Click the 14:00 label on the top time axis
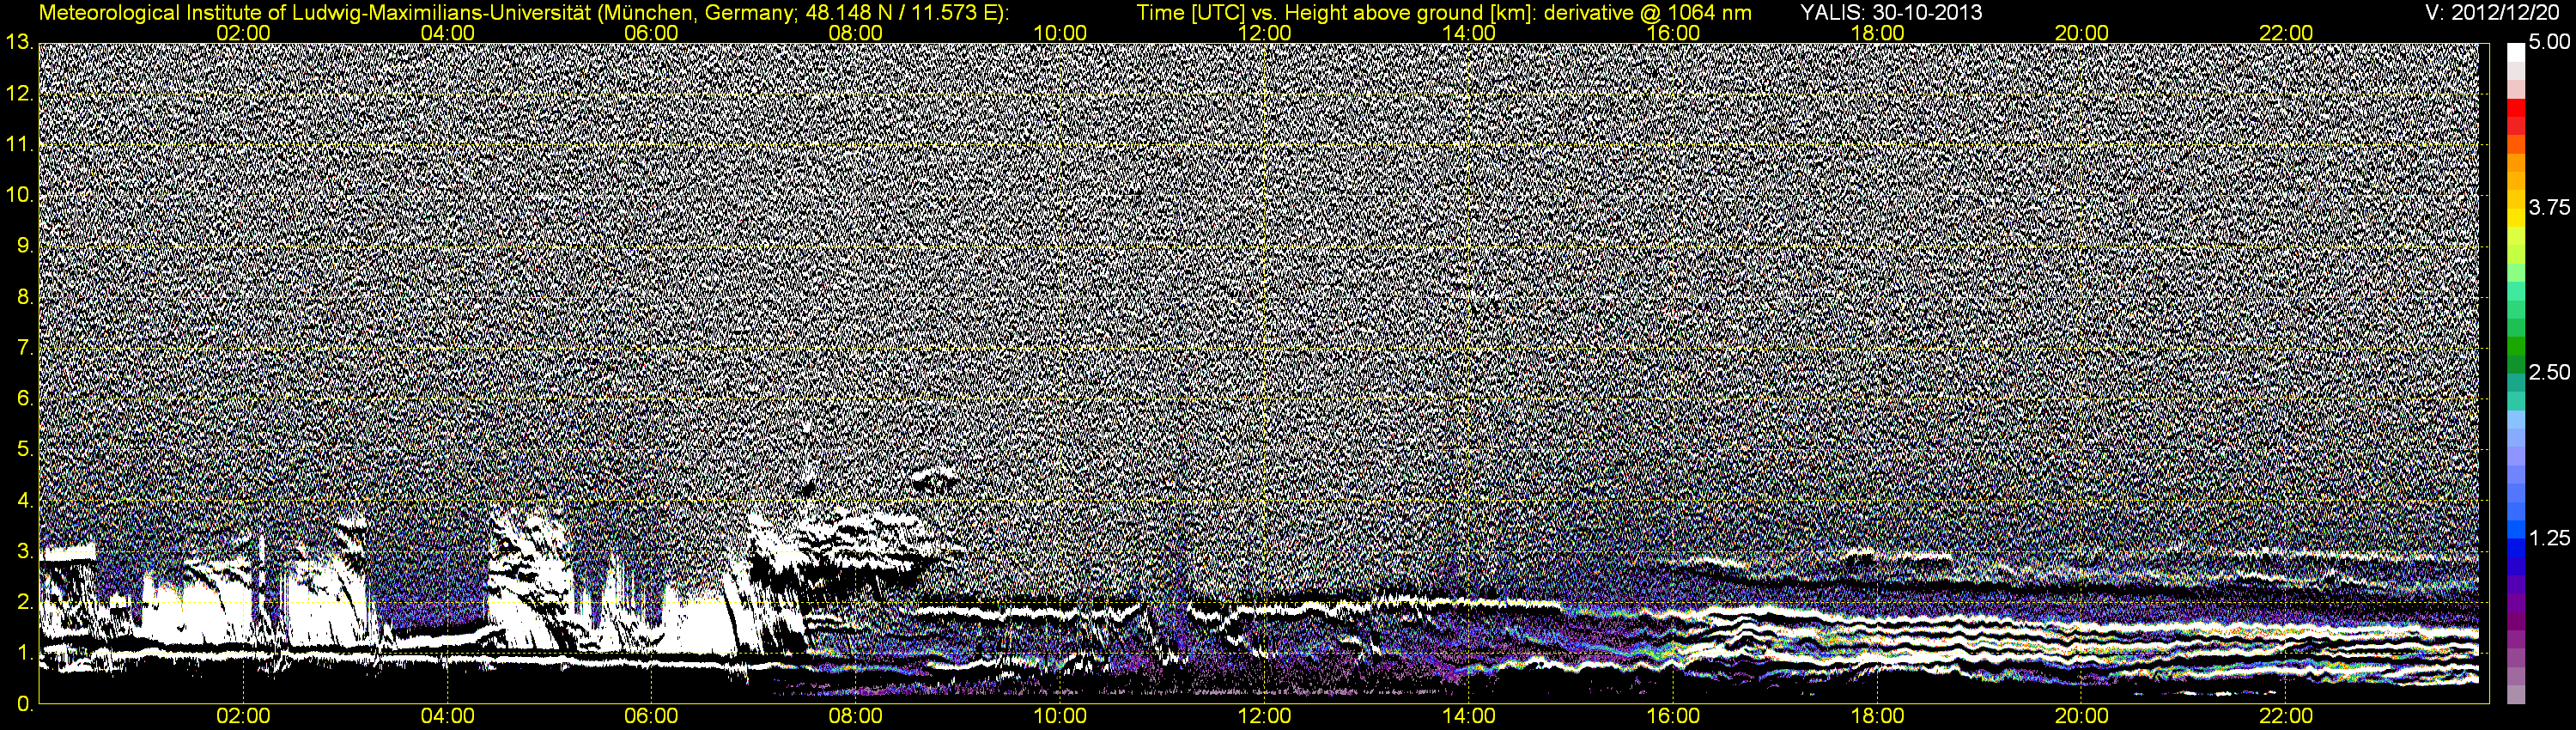 coord(1469,33)
